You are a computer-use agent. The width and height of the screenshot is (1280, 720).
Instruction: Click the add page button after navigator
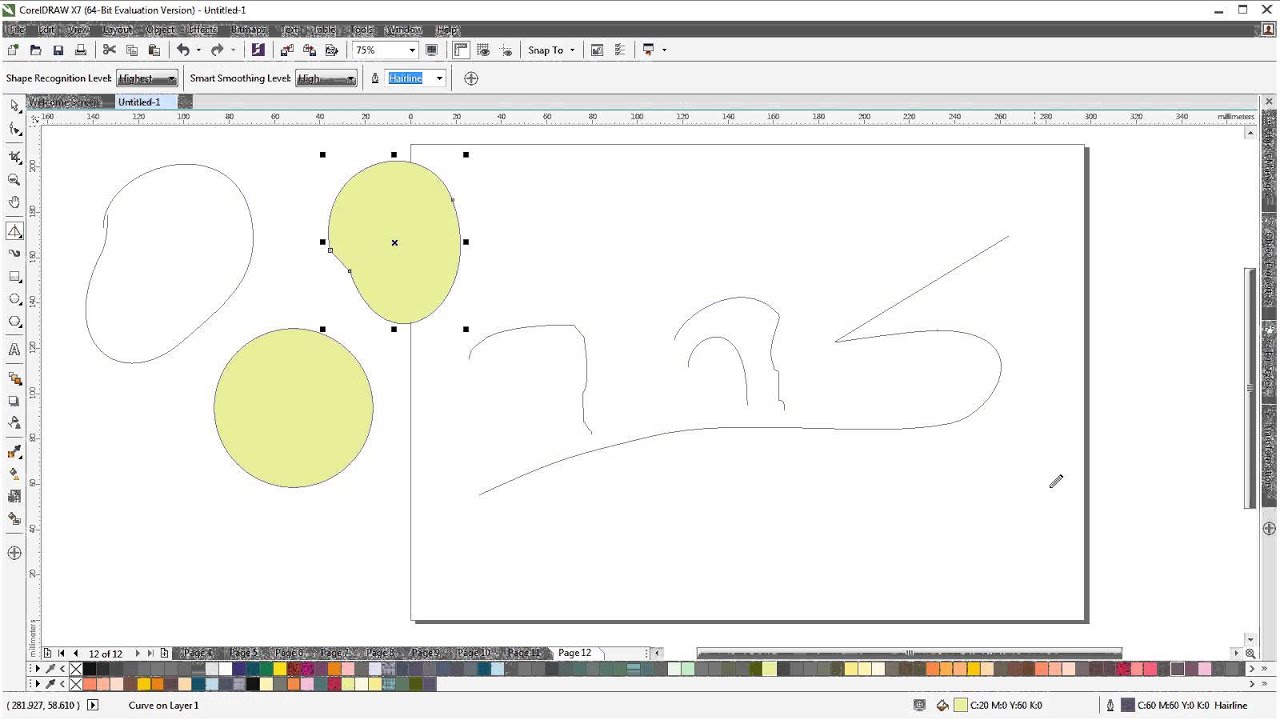[x=164, y=653]
